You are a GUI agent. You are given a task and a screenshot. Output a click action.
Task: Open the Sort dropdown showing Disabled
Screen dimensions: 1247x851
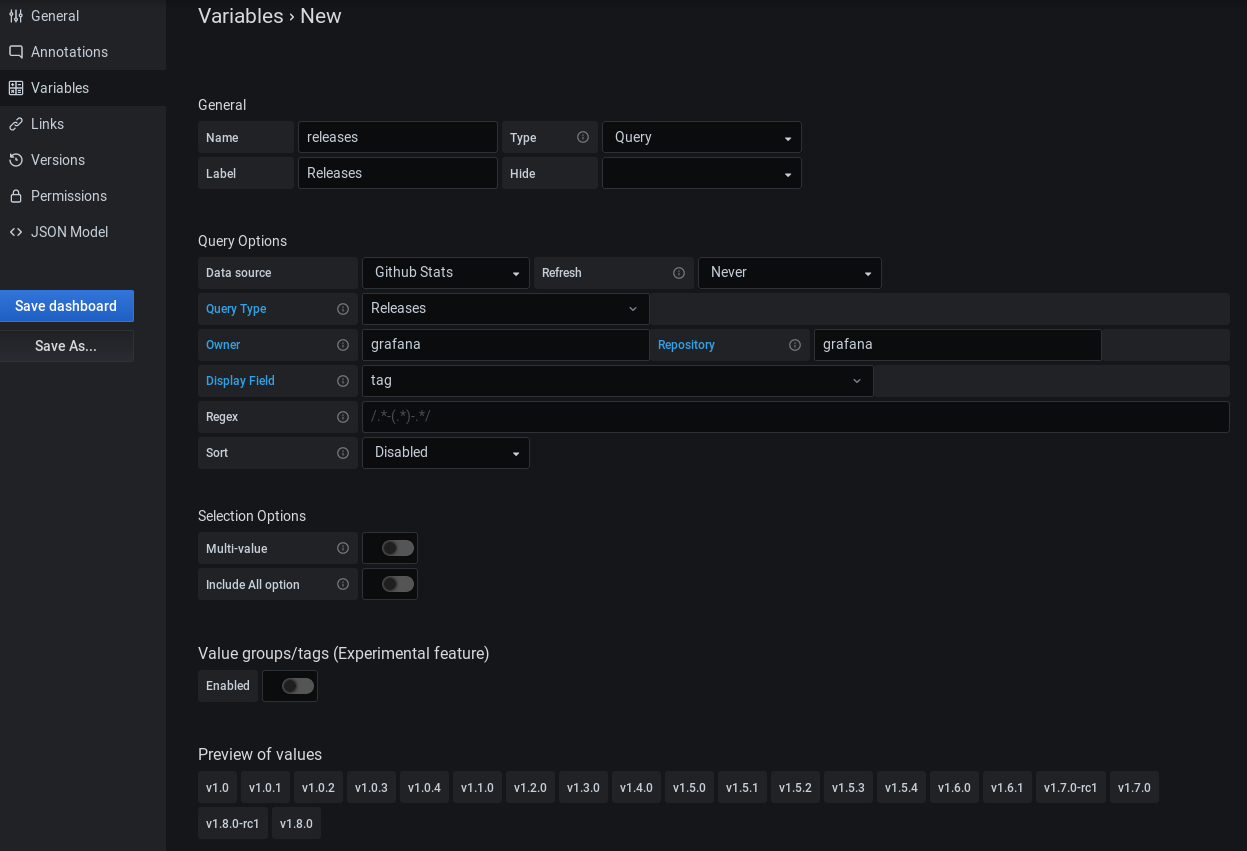point(445,452)
